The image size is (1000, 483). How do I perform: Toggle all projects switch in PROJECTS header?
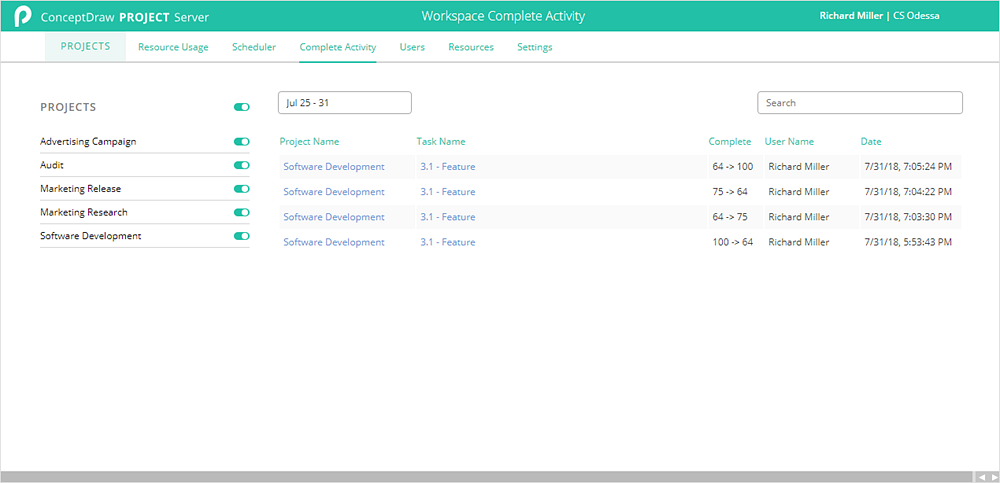click(241, 106)
